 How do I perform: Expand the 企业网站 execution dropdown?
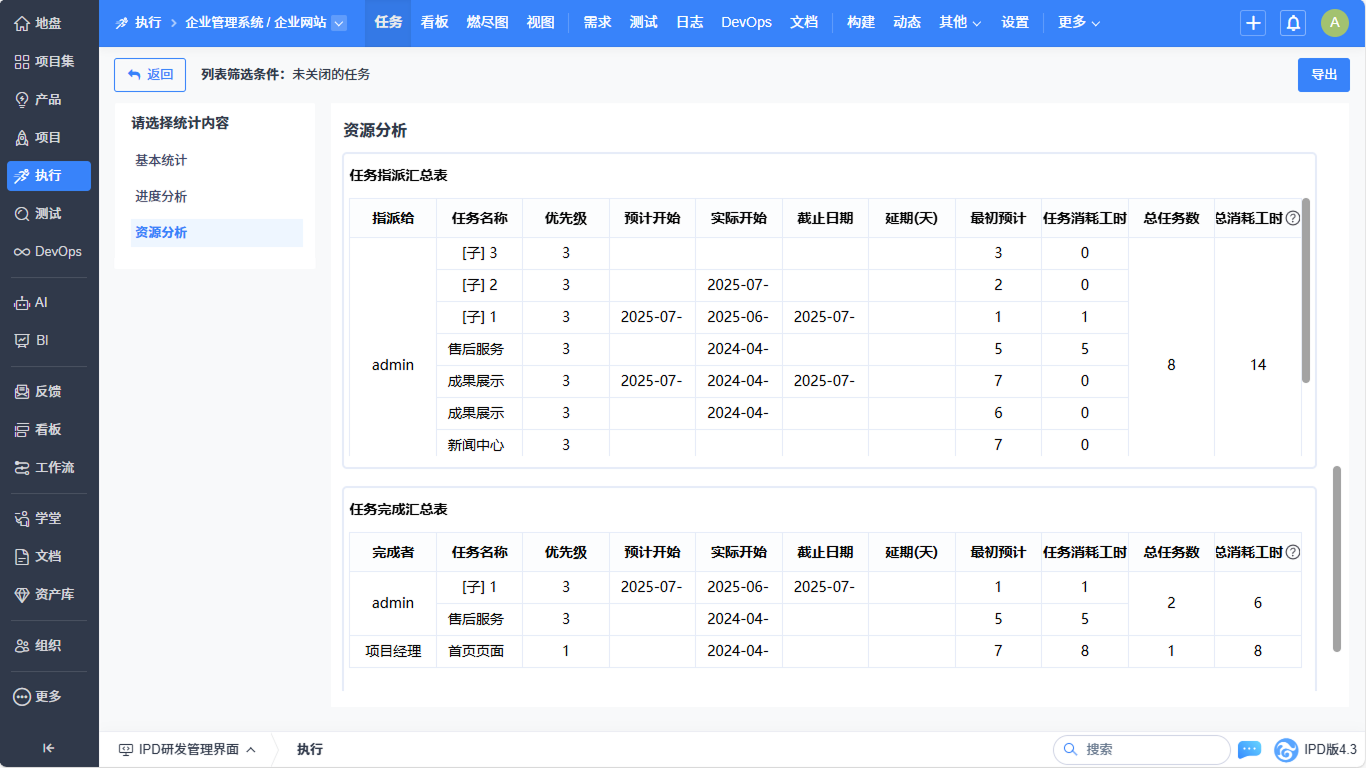tap(339, 23)
